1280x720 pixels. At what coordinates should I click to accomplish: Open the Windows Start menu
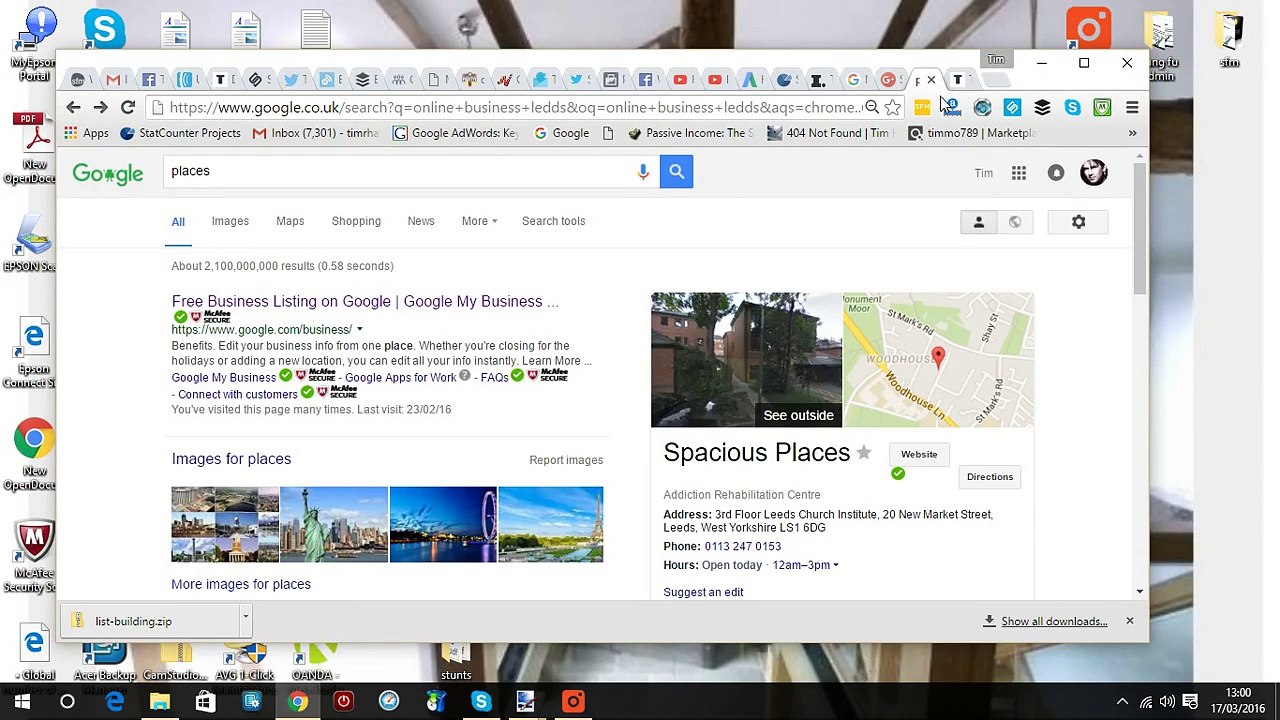coord(22,702)
